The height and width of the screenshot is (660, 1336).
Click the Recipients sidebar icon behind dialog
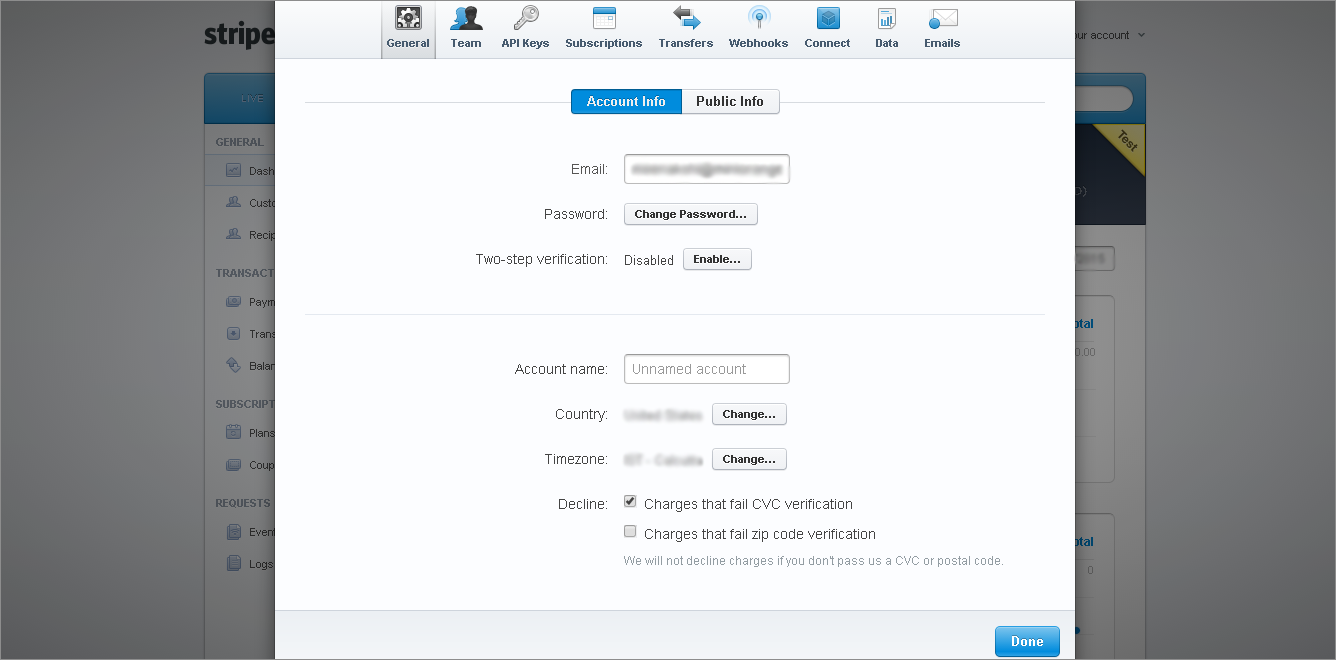[x=233, y=235]
